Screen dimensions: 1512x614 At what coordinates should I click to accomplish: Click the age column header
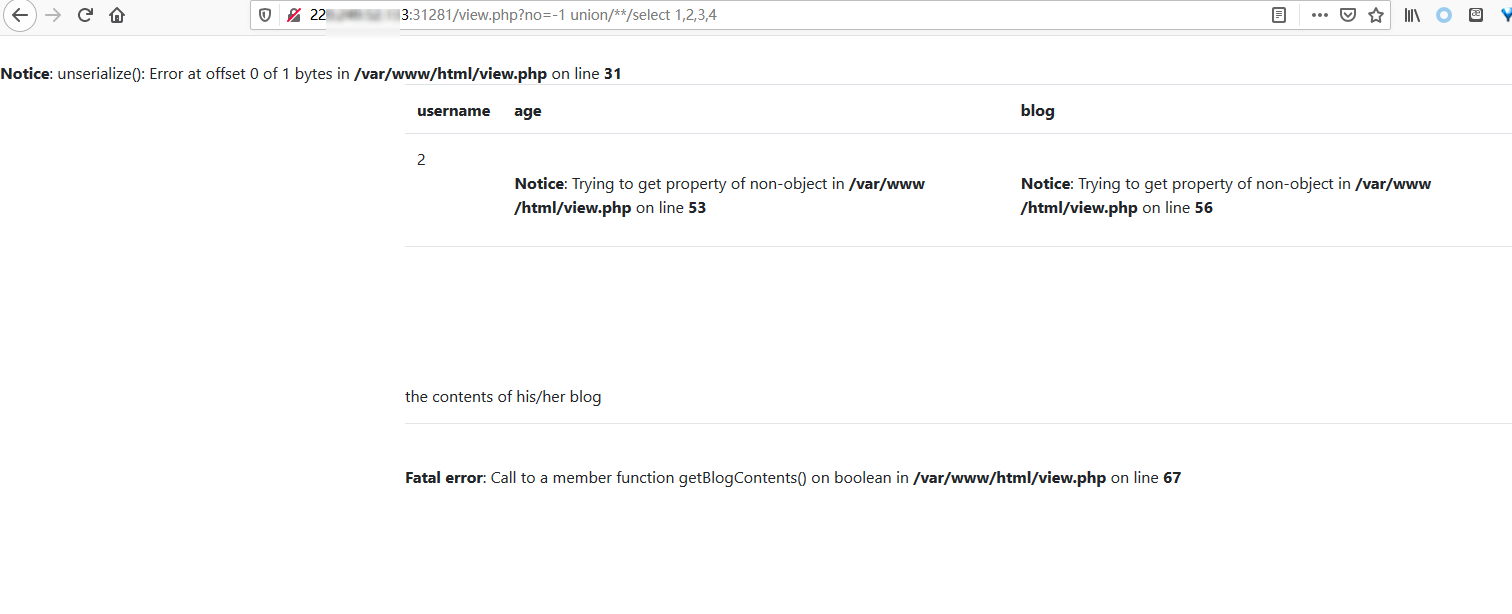[x=527, y=111]
